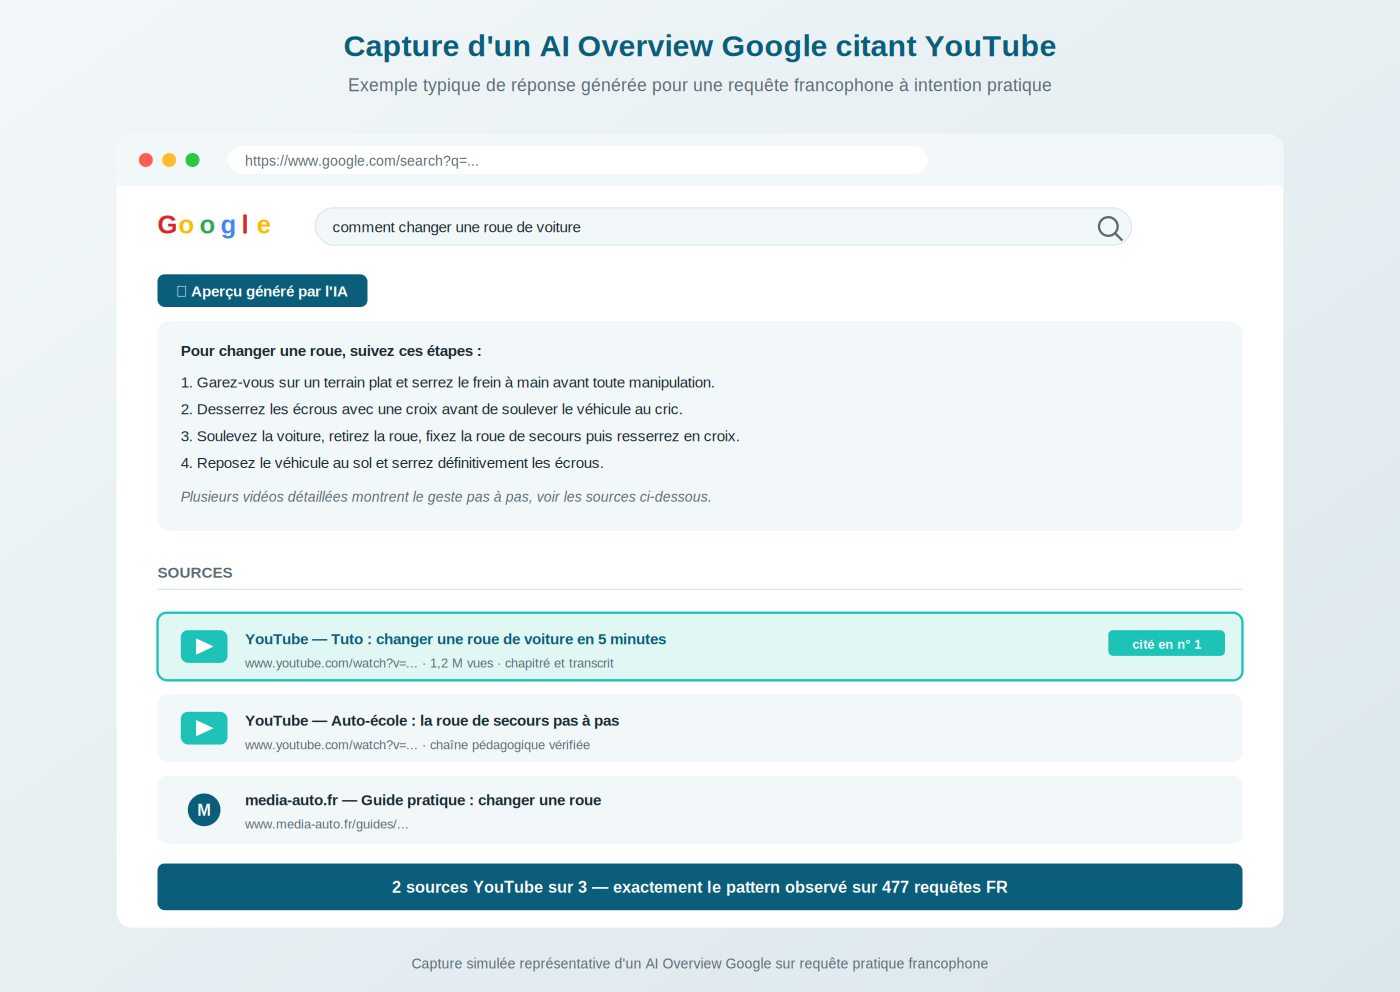The height and width of the screenshot is (992, 1400).
Task: Click step '3. Soulevez la voiture, retirez la roue'
Action: (x=460, y=436)
